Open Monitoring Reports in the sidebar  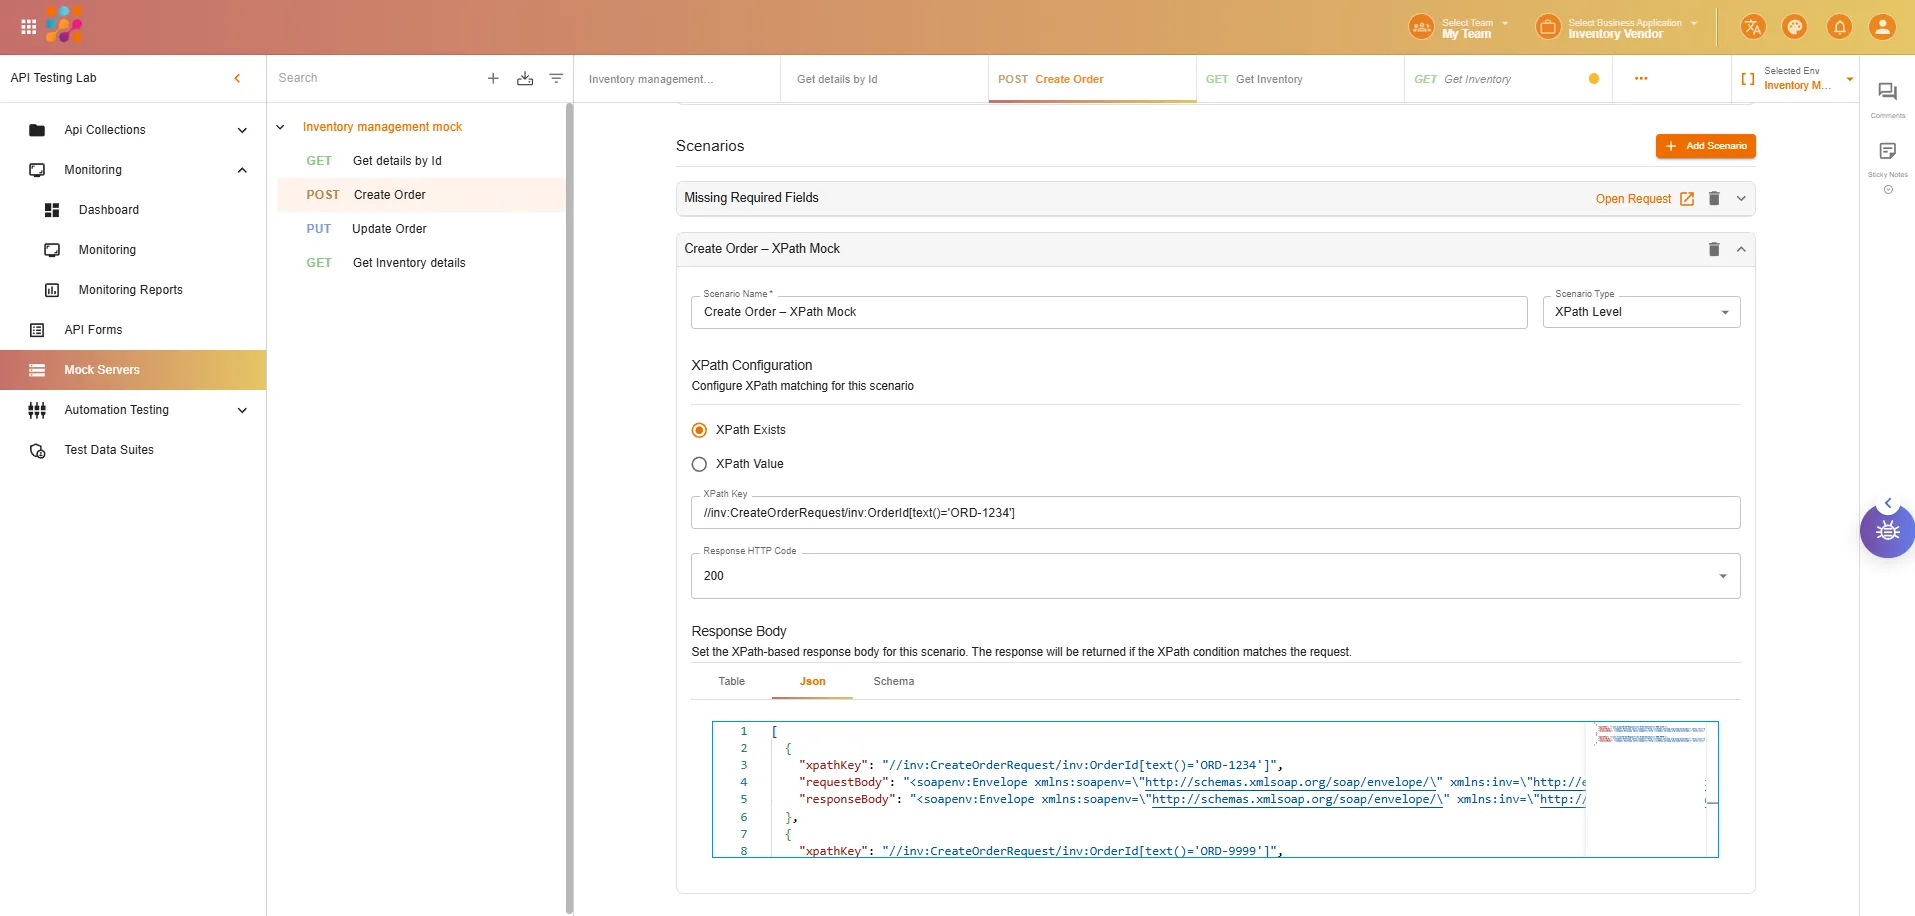tap(131, 290)
